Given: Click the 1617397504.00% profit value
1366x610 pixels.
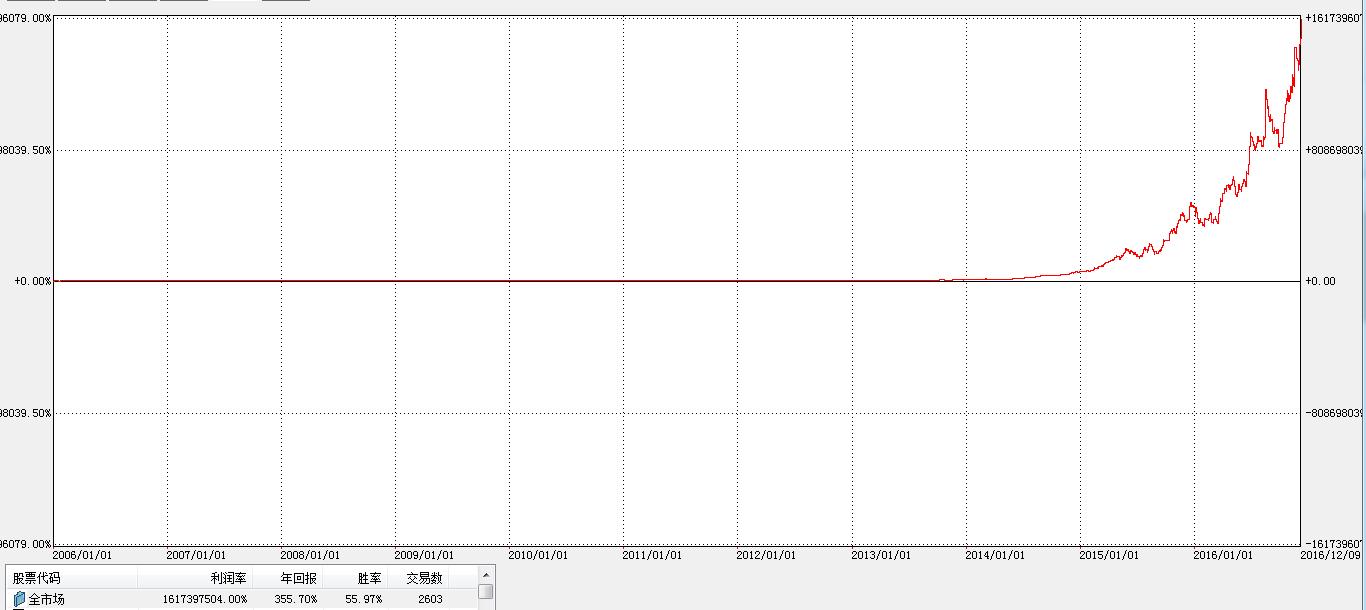Looking at the screenshot, I should (x=205, y=599).
